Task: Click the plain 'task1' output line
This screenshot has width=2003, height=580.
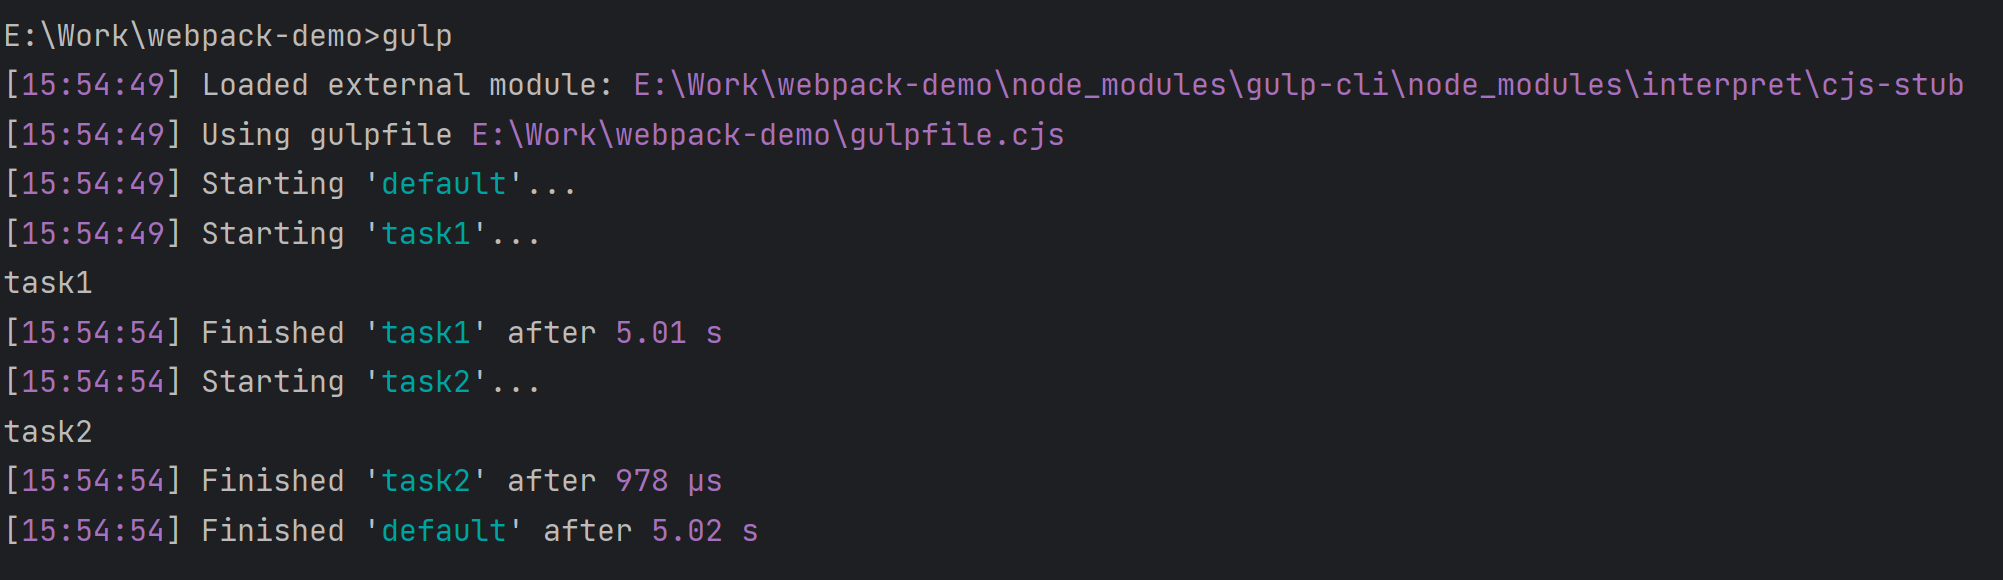Action: 48,283
